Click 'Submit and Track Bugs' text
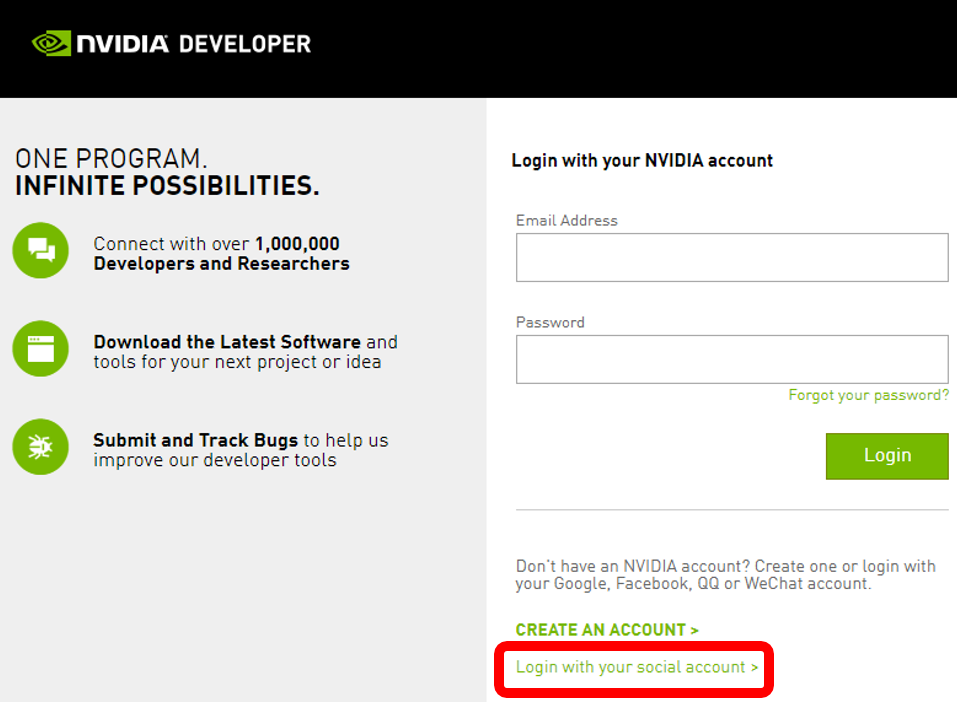The image size is (957, 702). pos(195,440)
